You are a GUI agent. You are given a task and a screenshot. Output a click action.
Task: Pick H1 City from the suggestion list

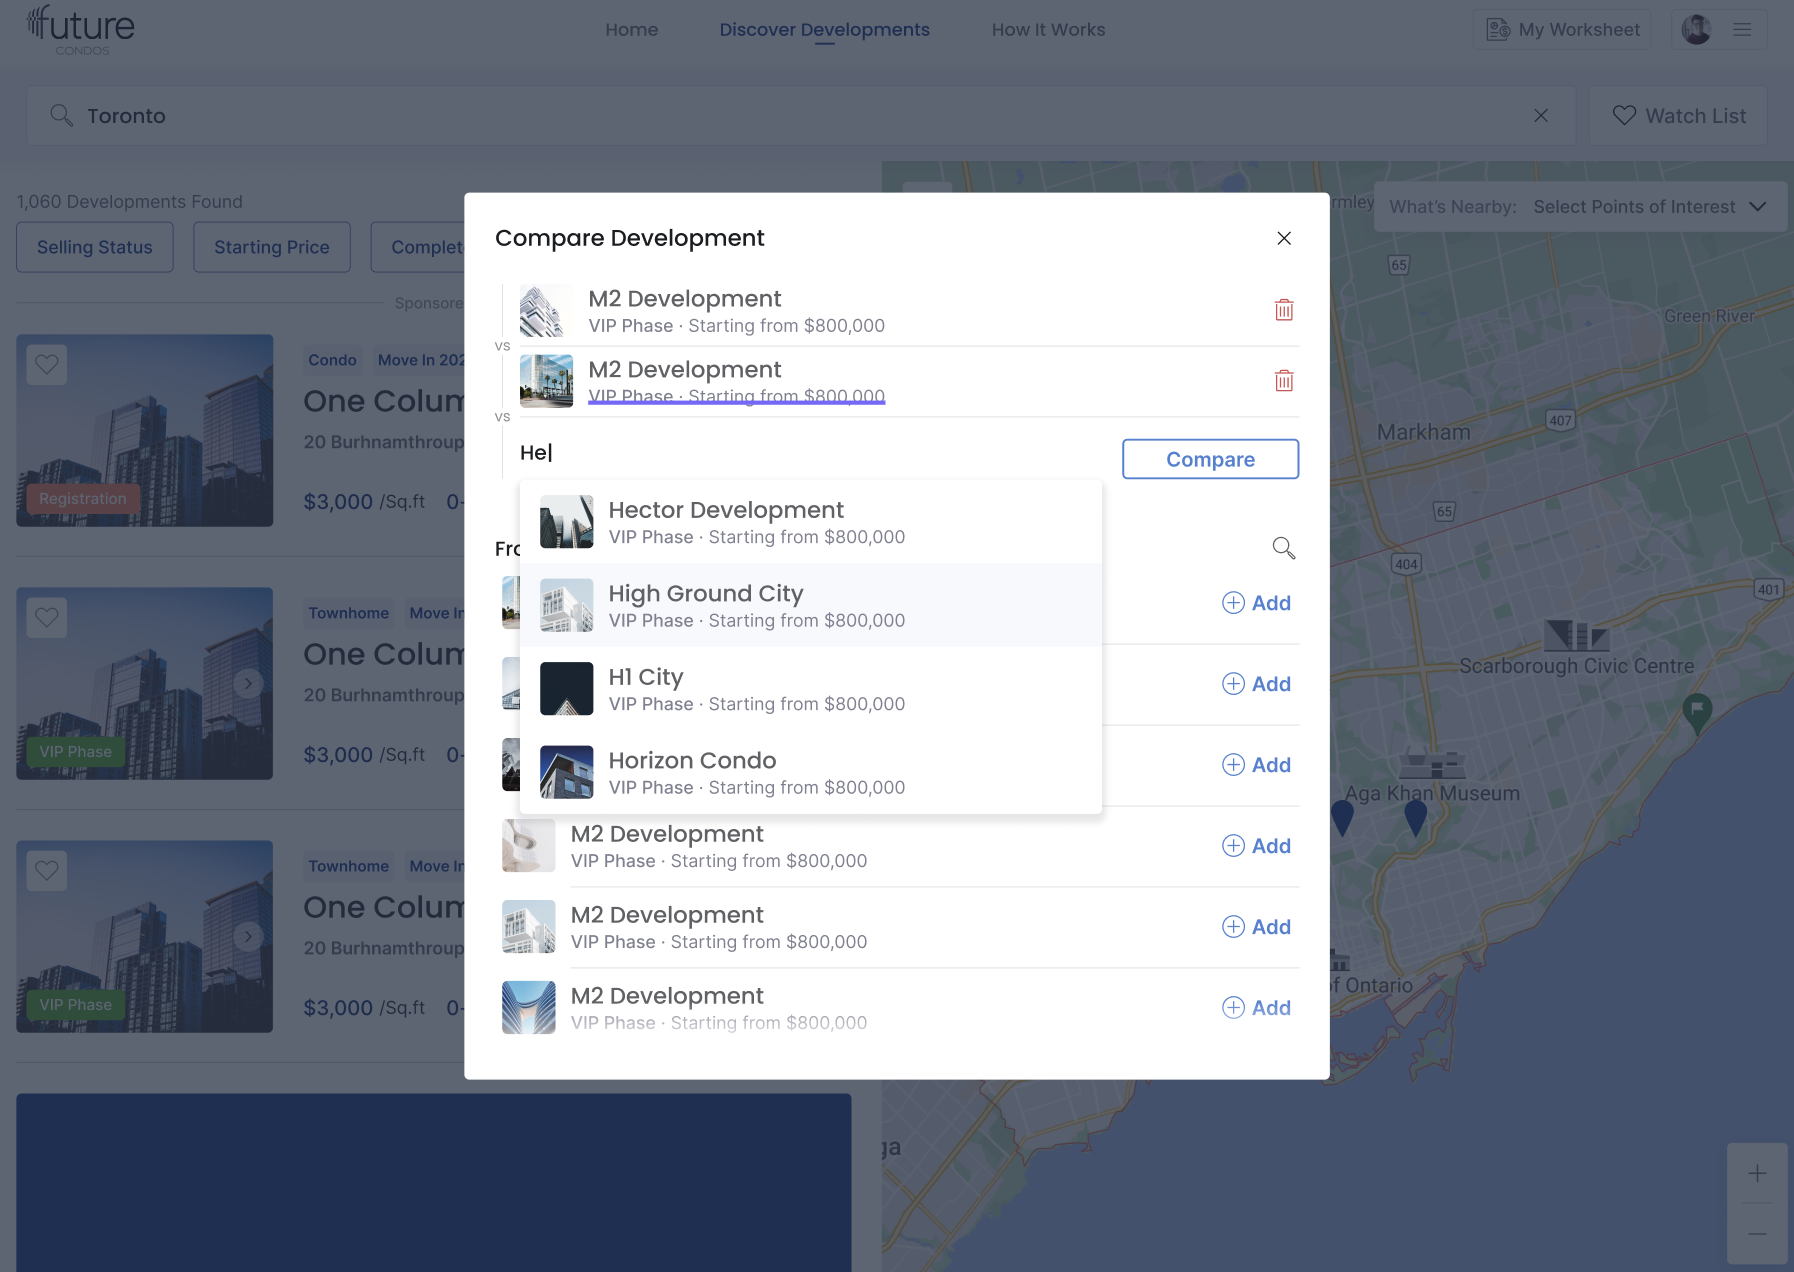pos(811,689)
